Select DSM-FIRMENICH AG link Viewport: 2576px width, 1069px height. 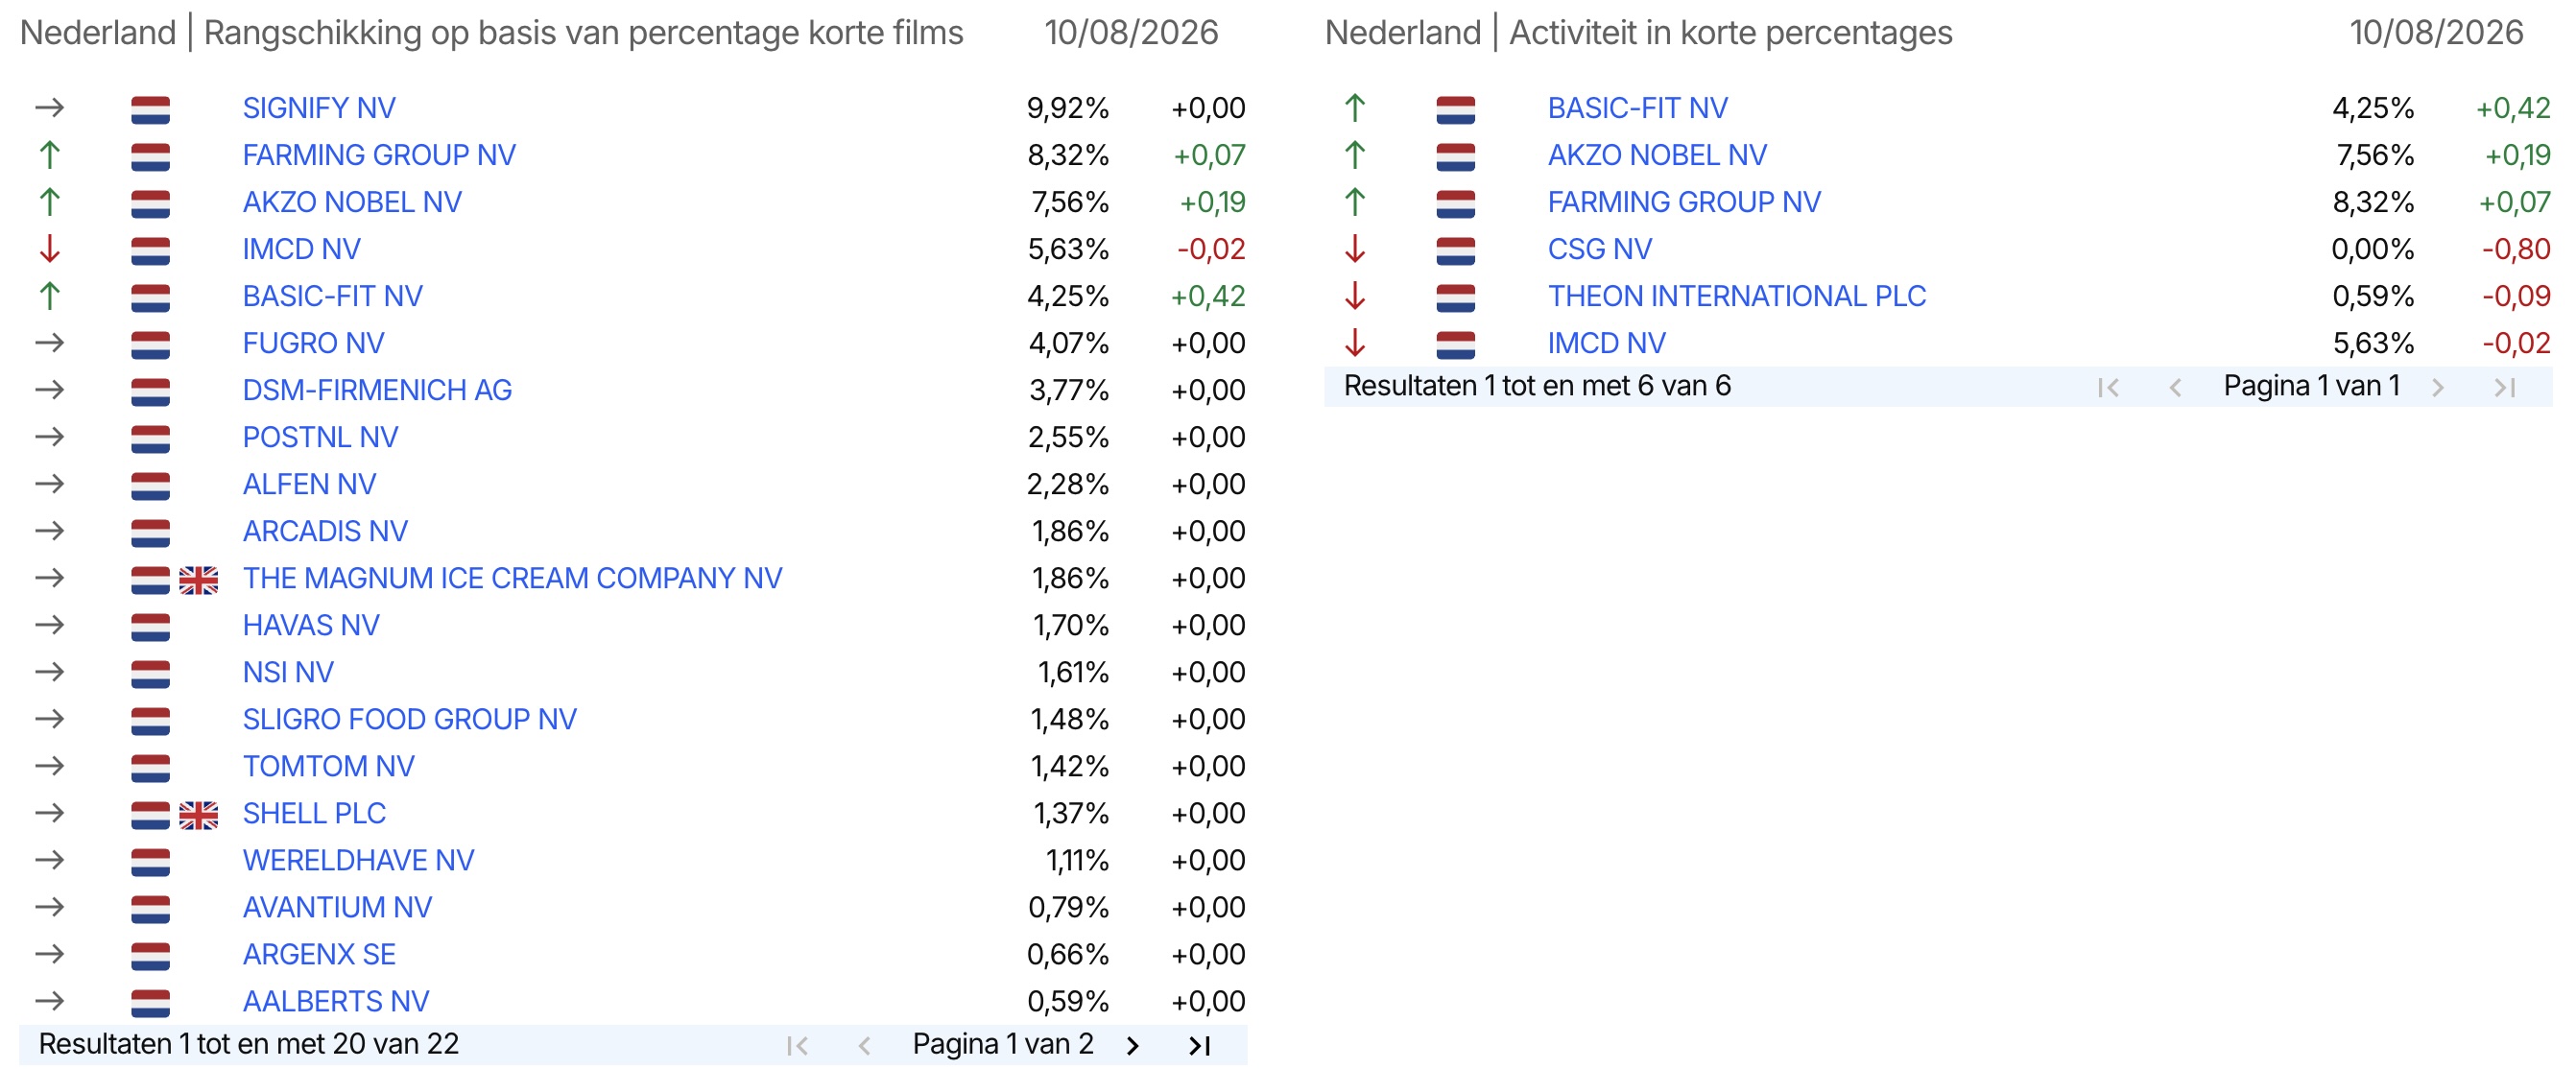(377, 390)
